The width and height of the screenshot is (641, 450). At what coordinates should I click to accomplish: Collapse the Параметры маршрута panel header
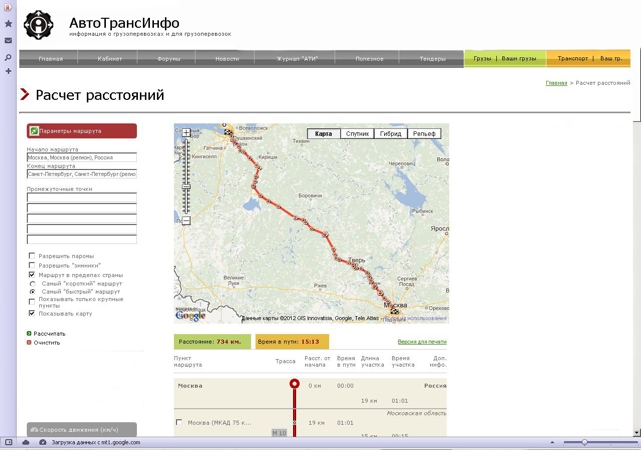[82, 131]
